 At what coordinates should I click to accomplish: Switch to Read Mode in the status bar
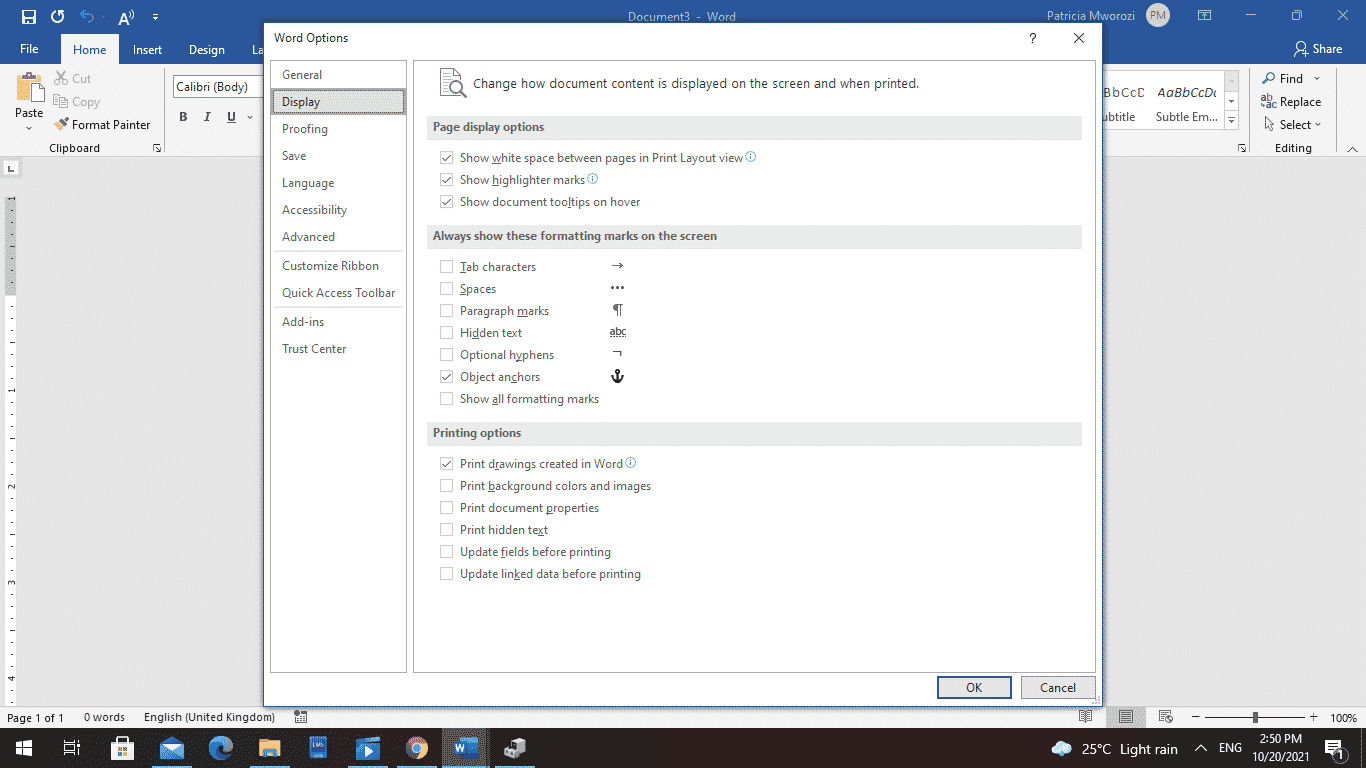[x=1084, y=717]
